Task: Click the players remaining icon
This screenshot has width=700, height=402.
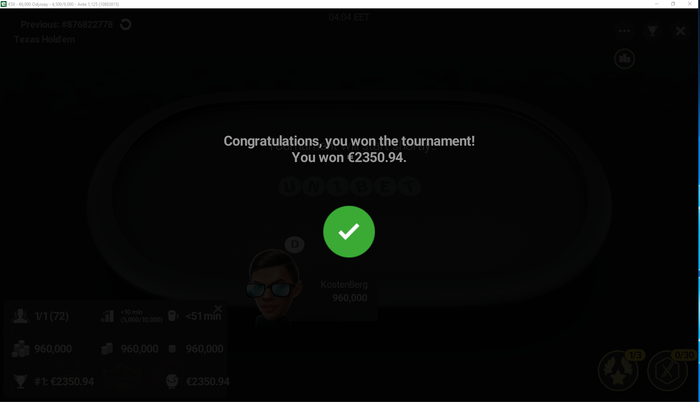Action: point(21,316)
